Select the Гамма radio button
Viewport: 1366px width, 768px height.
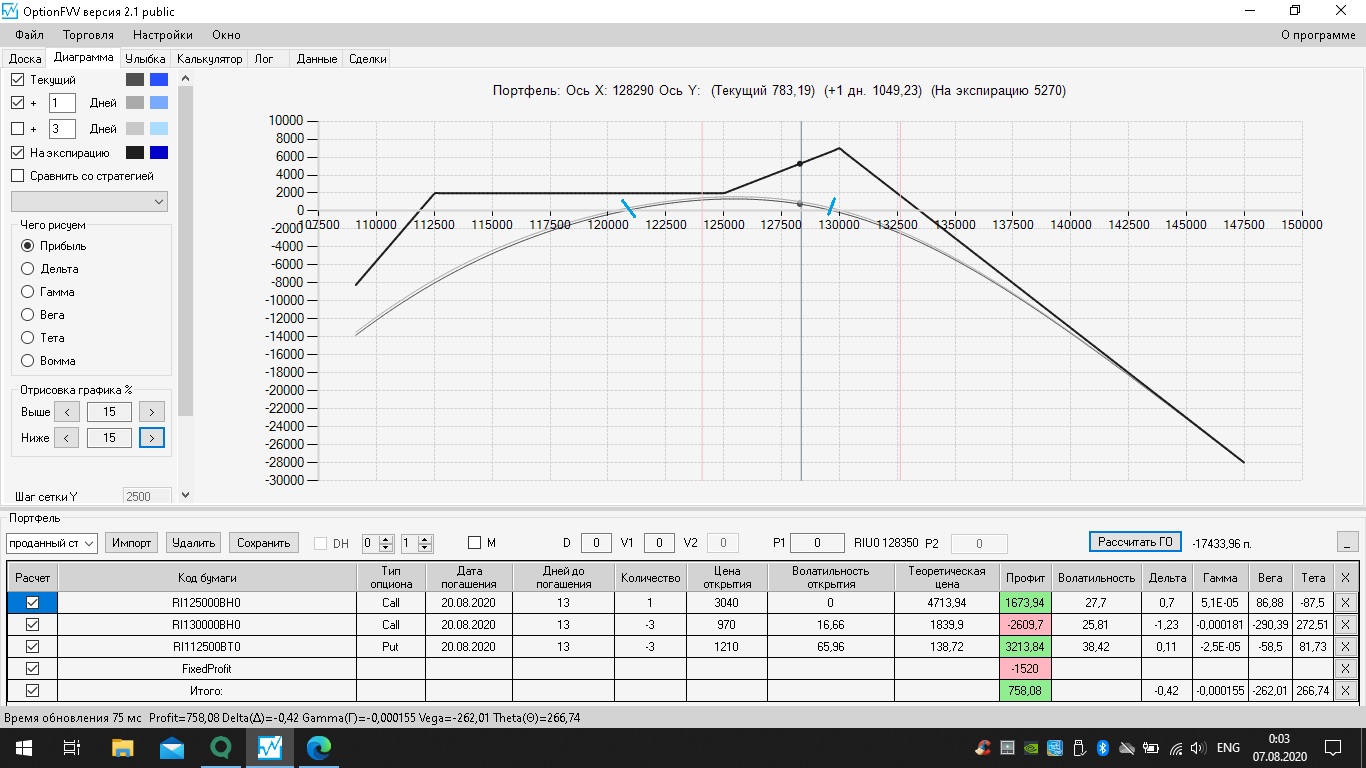[27, 292]
